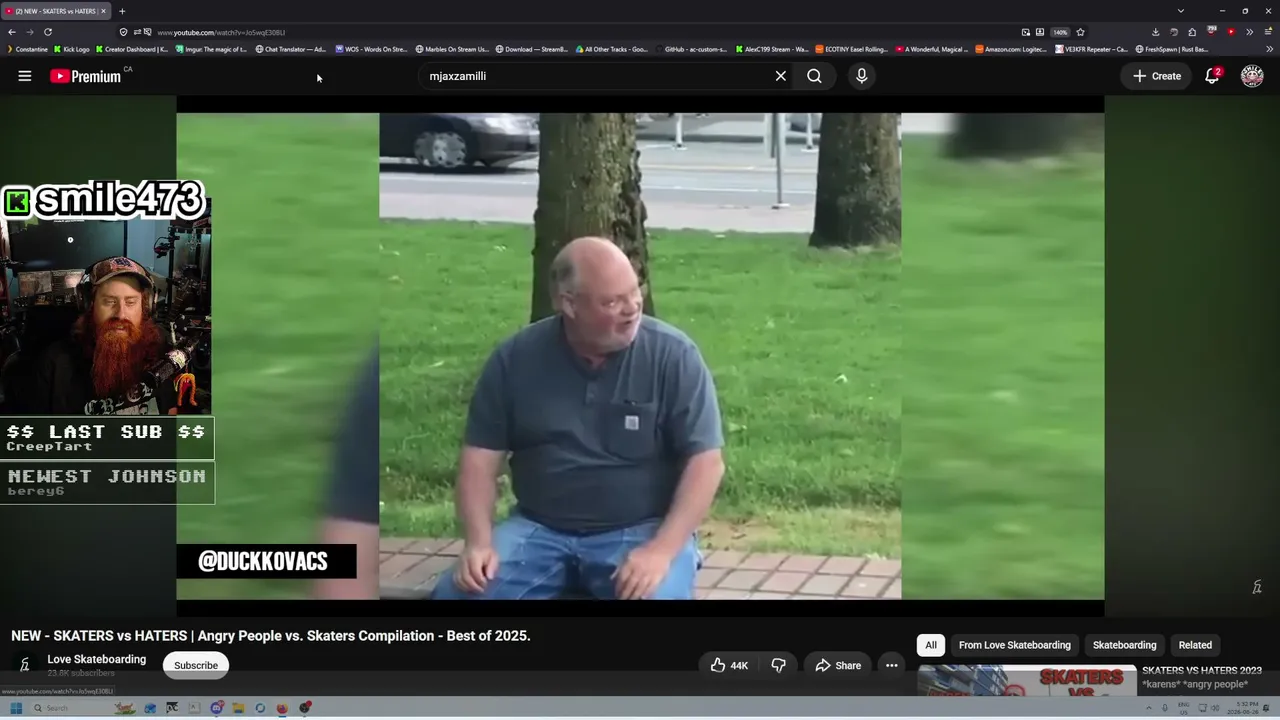Open a new browser tab

pos(122,11)
